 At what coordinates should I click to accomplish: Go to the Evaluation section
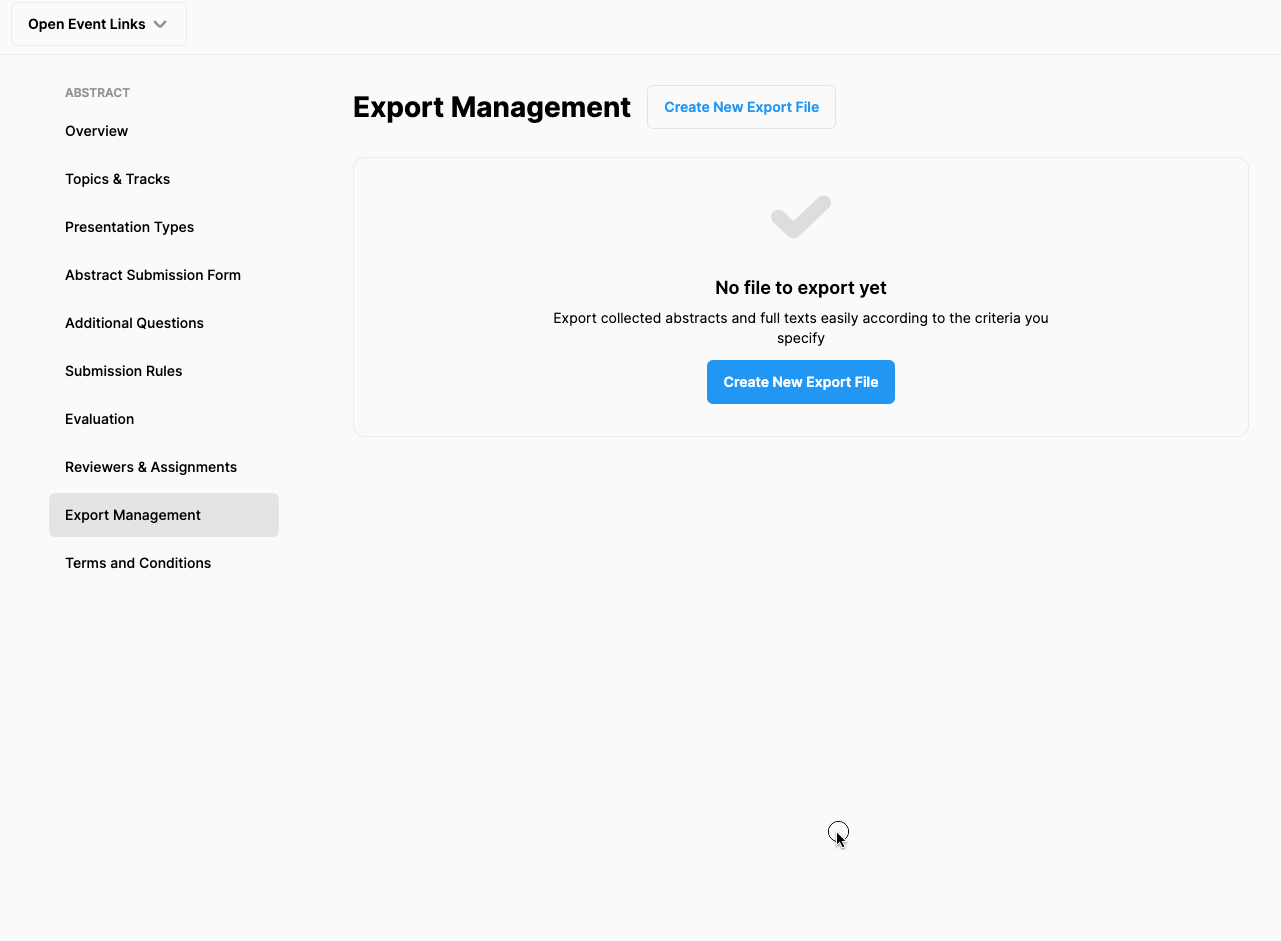coord(99,419)
